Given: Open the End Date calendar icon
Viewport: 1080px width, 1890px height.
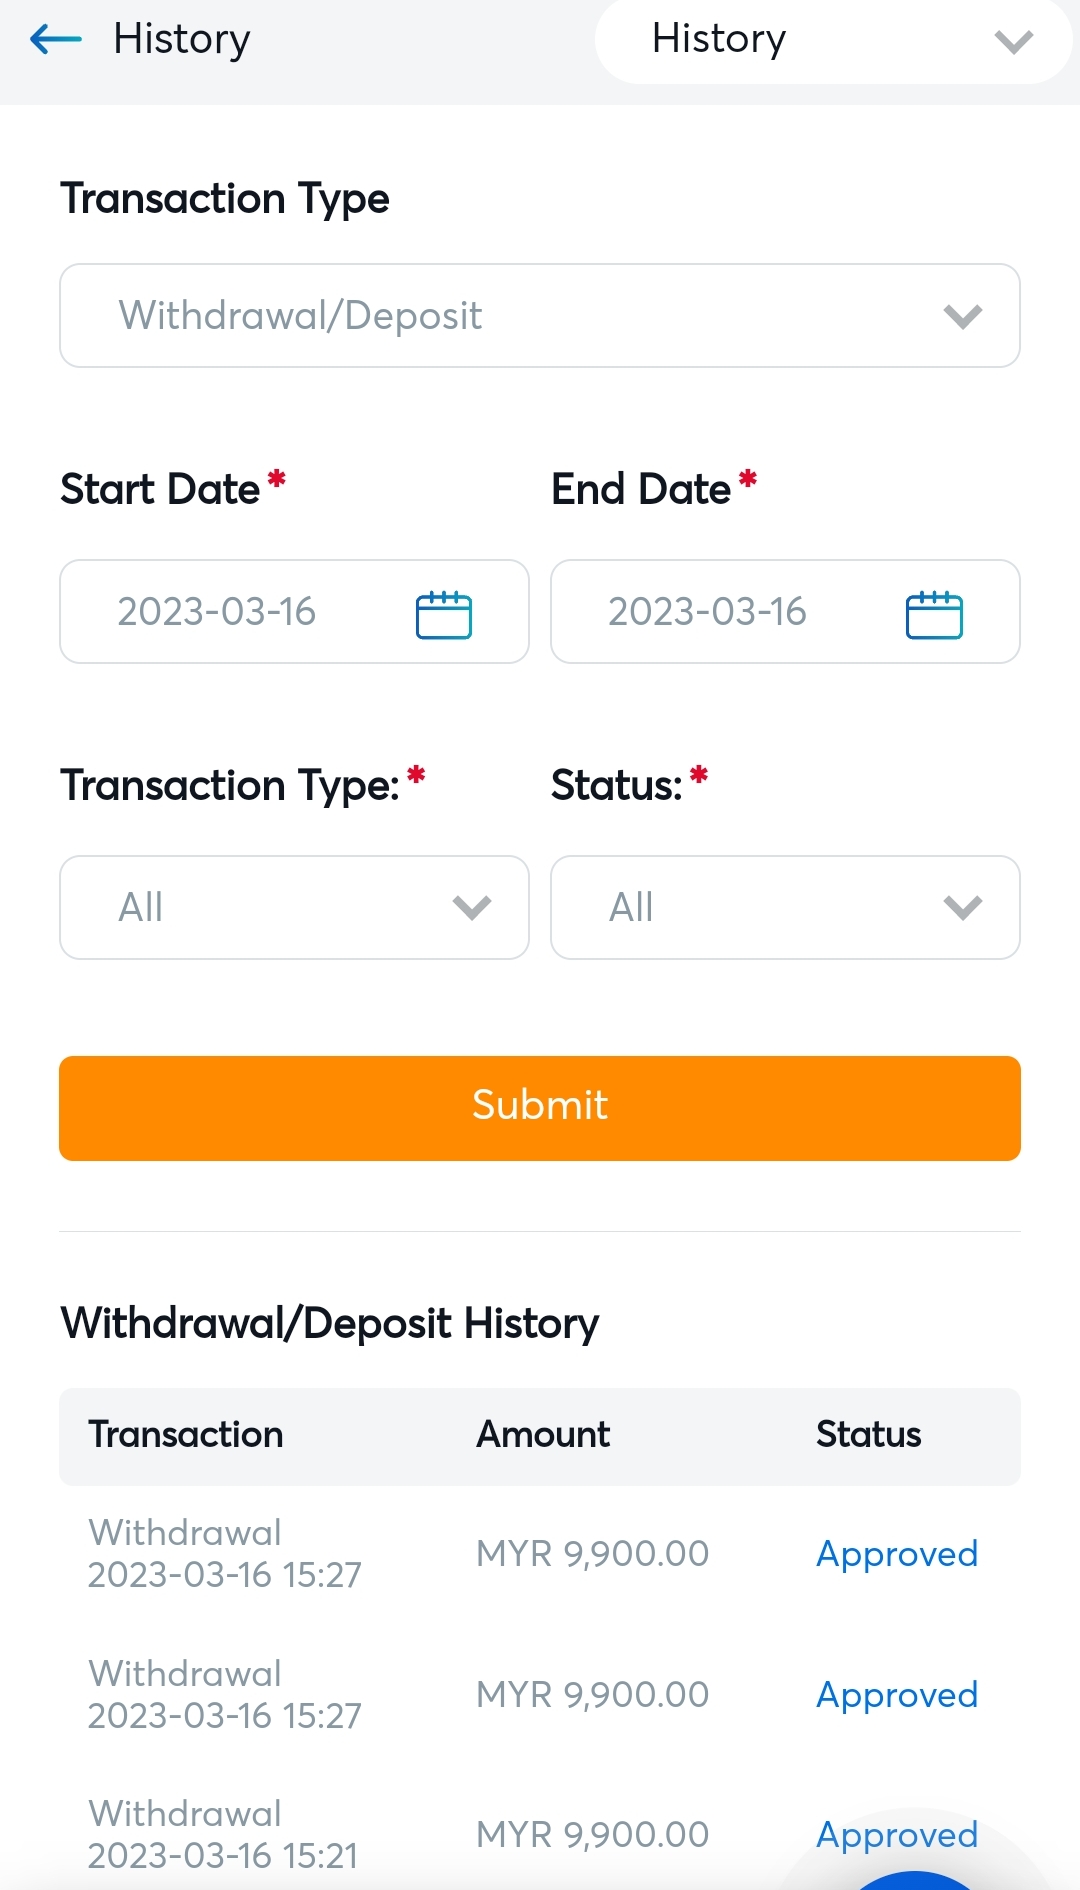Looking at the screenshot, I should click(934, 614).
